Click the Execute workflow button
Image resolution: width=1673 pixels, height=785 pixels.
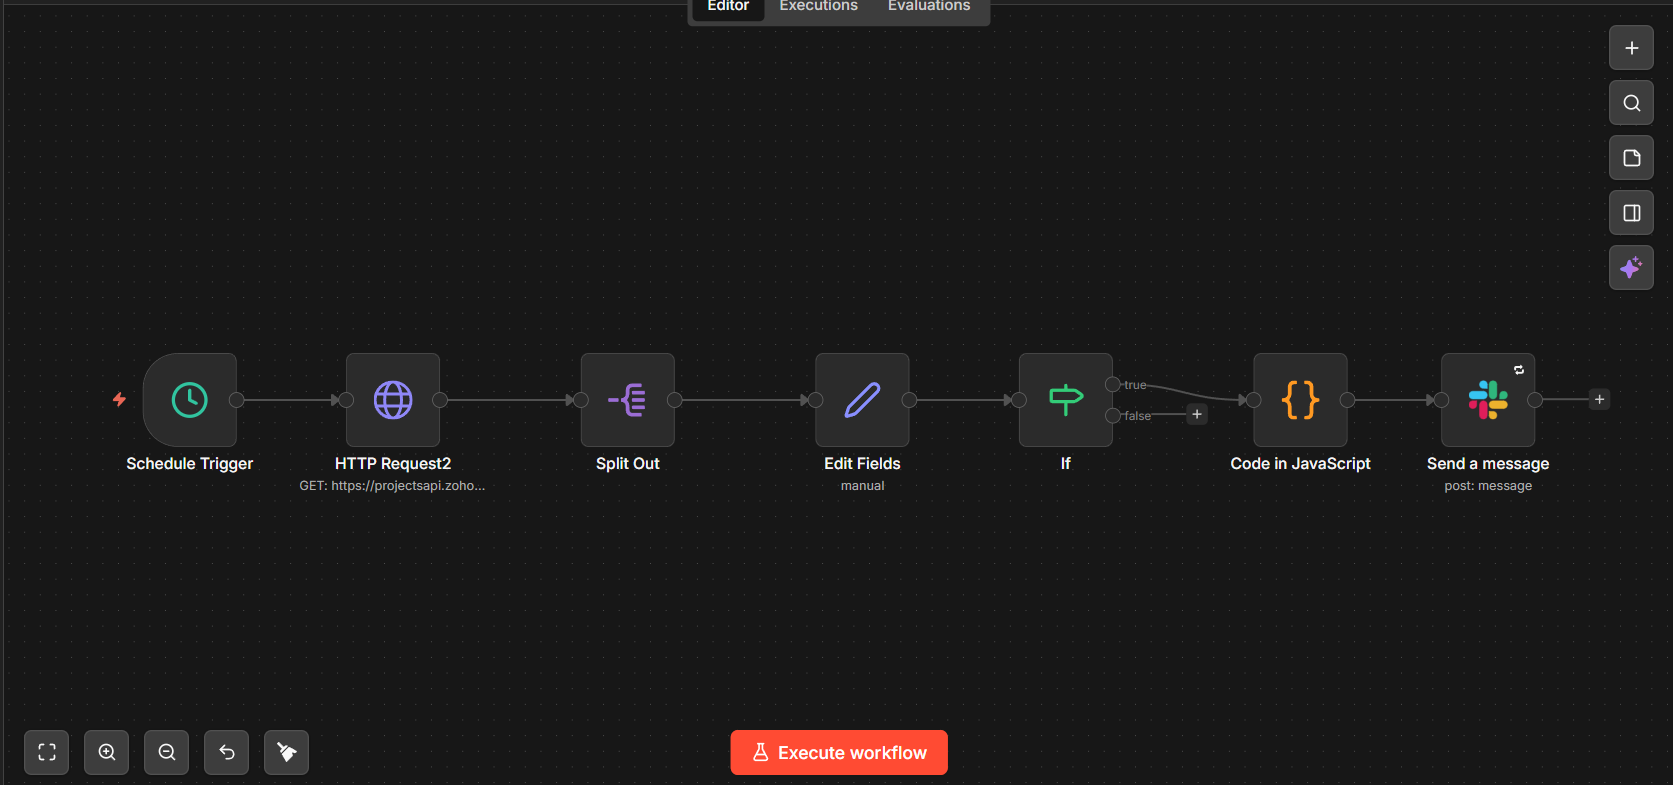tap(839, 753)
